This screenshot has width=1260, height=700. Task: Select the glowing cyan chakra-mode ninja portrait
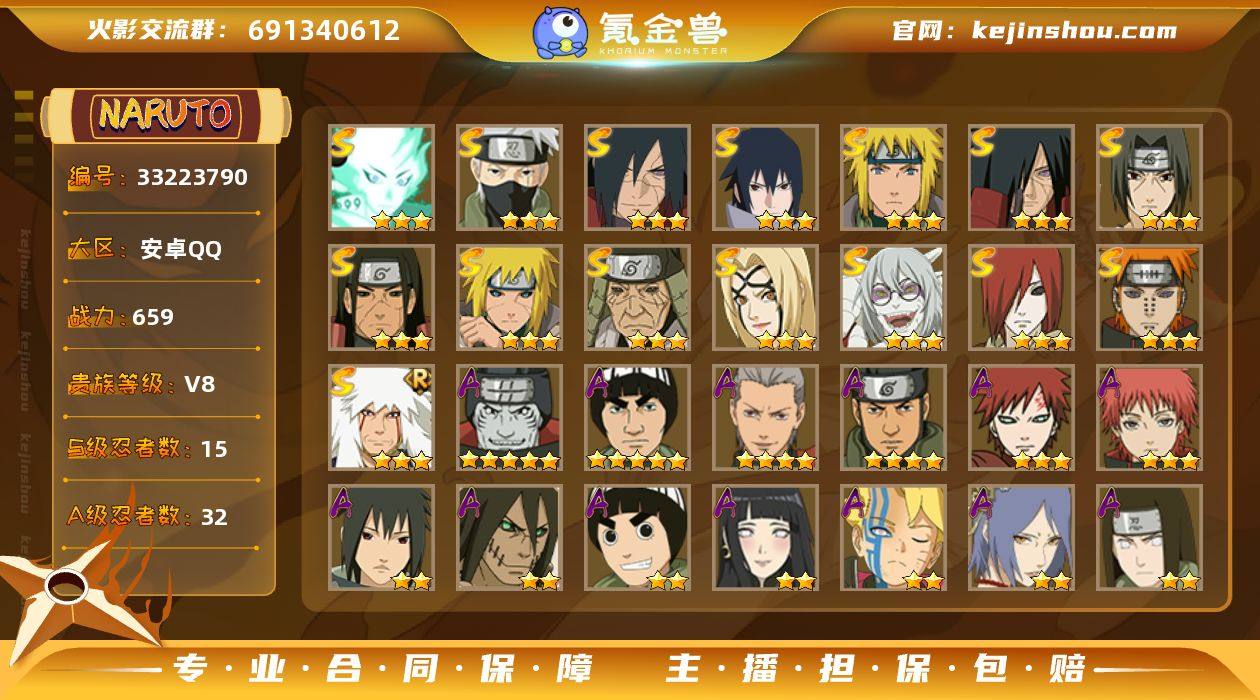click(x=382, y=178)
